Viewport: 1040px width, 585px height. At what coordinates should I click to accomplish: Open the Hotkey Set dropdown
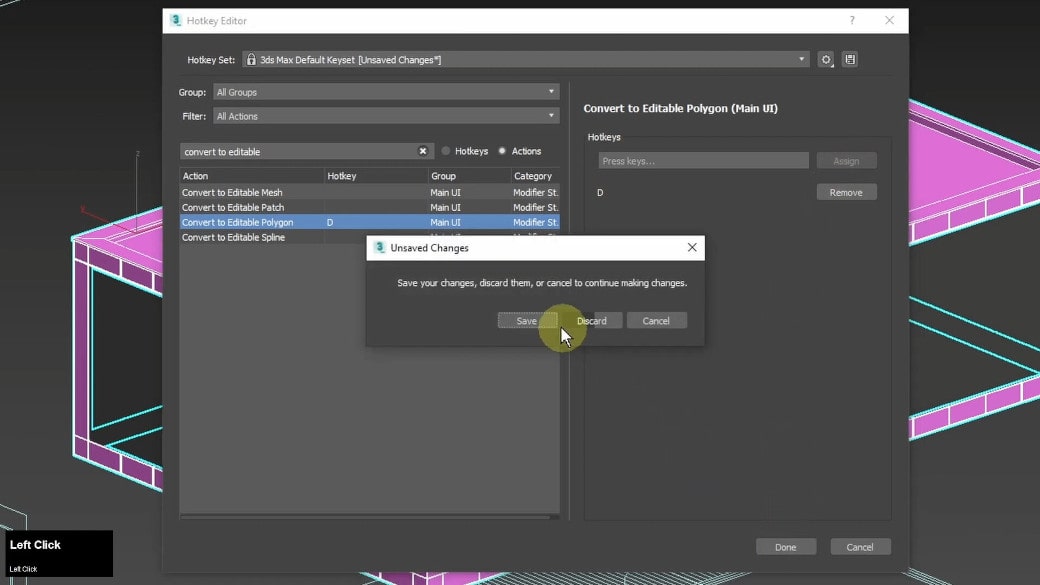click(800, 59)
